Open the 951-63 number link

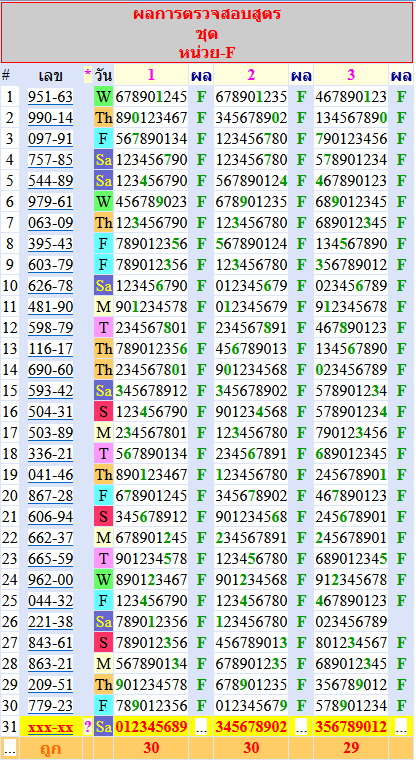(51, 97)
